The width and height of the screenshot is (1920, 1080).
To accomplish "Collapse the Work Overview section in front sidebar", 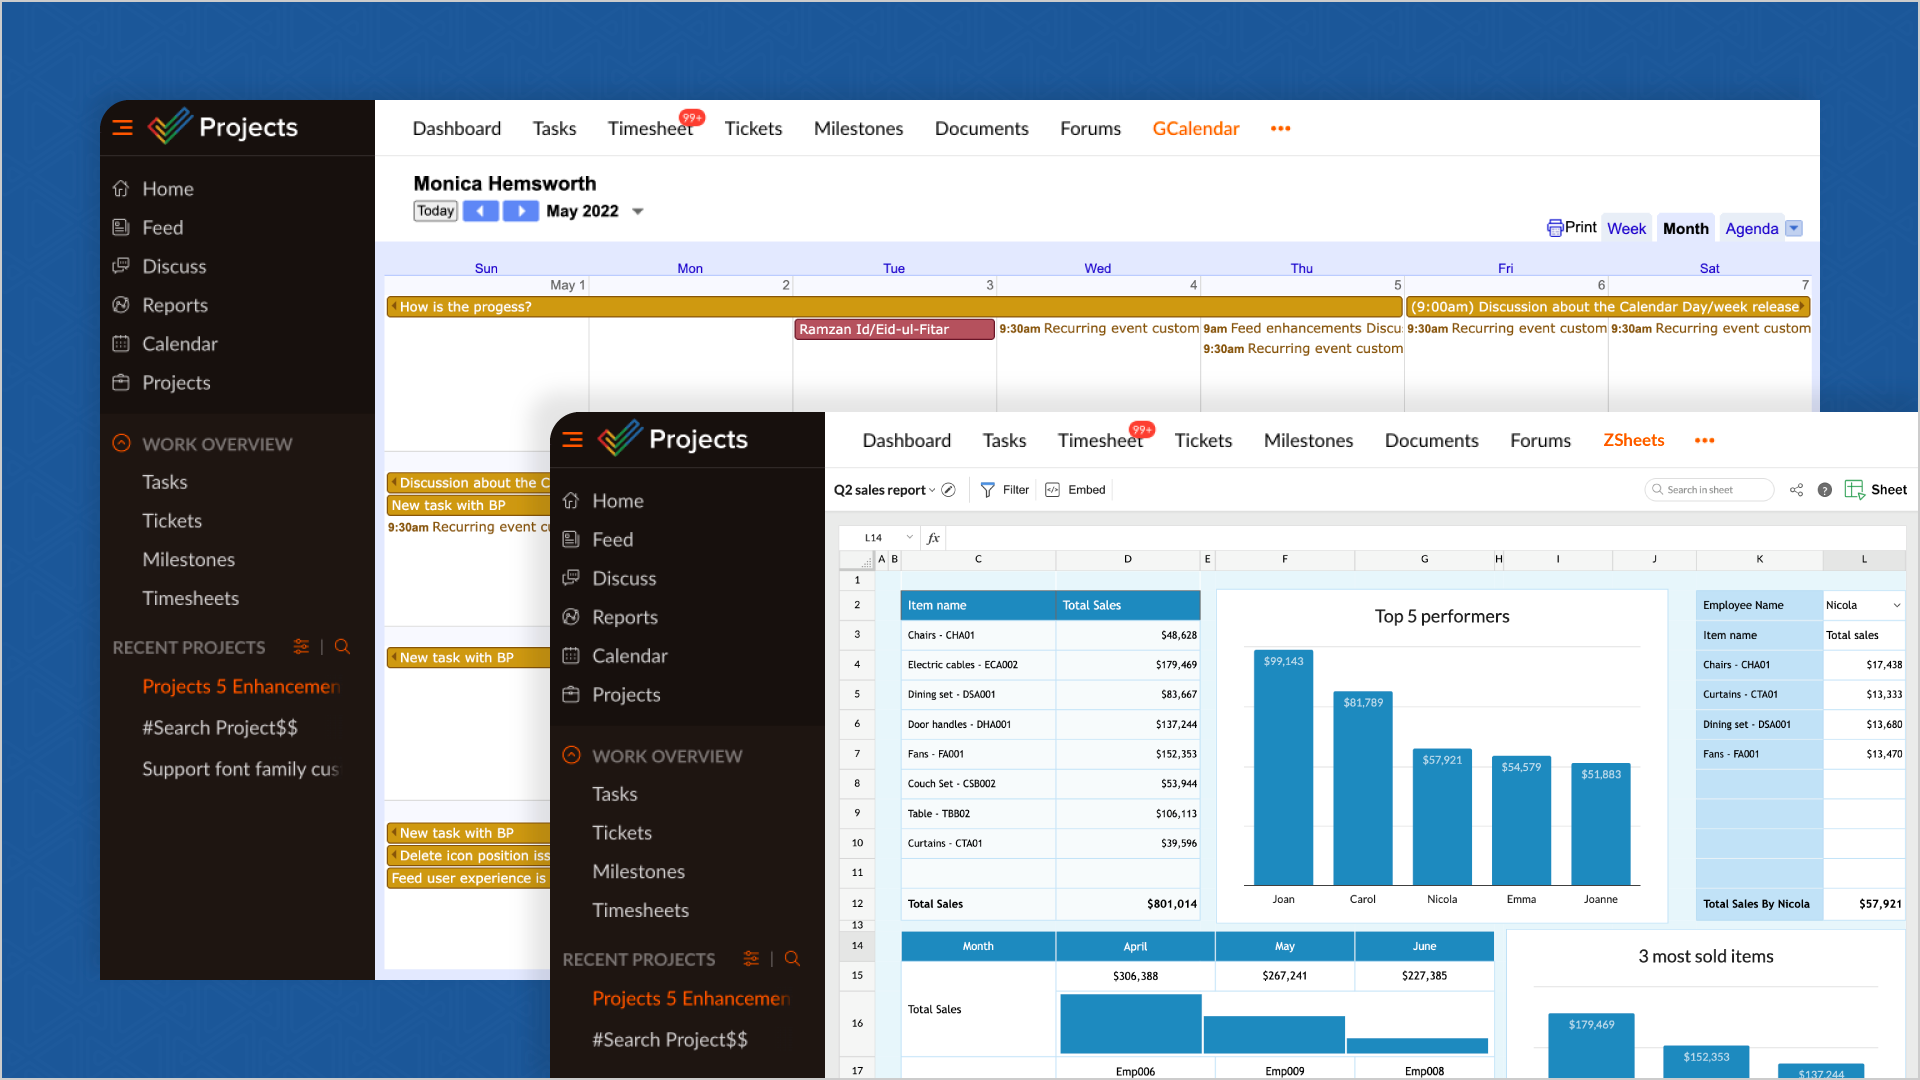I will point(571,756).
